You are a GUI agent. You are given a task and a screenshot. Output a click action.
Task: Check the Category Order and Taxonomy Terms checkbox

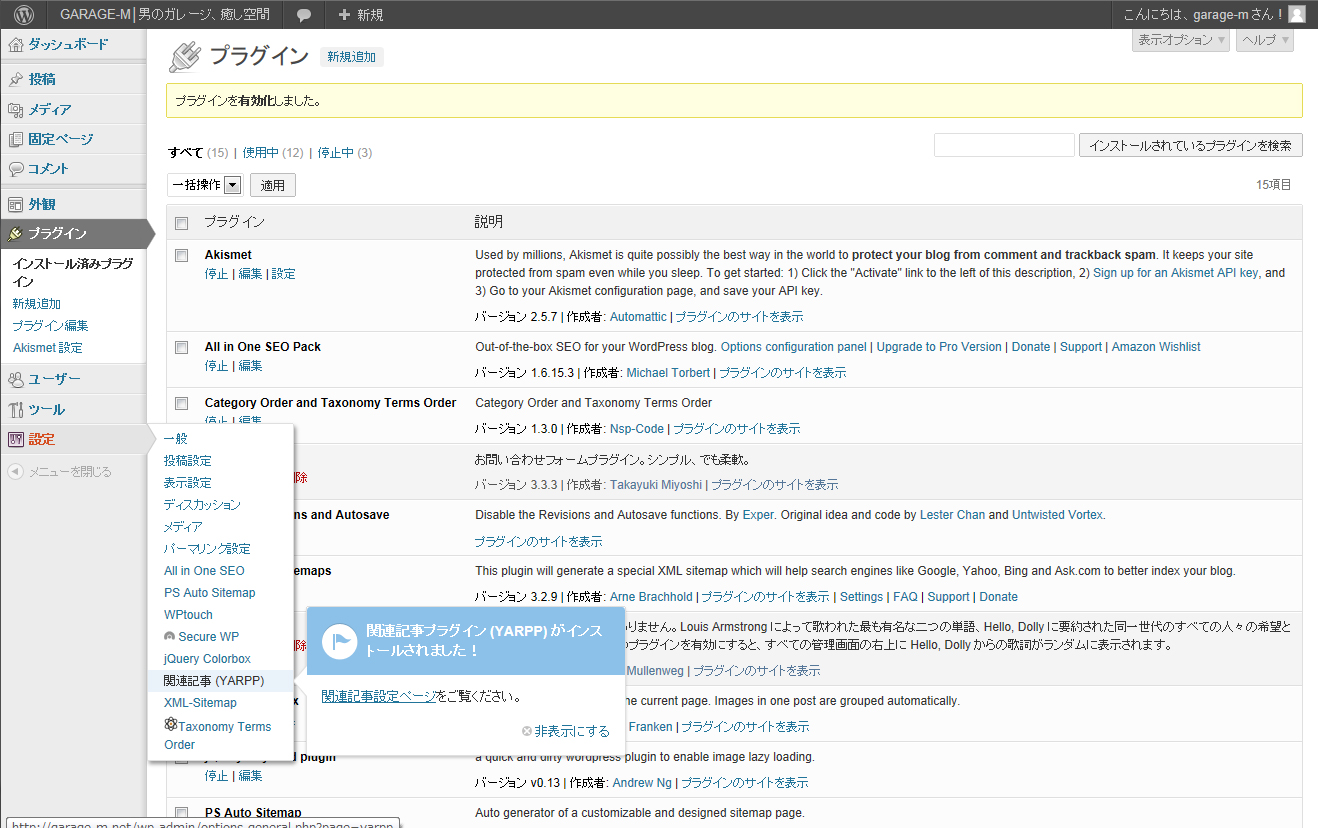(x=182, y=403)
